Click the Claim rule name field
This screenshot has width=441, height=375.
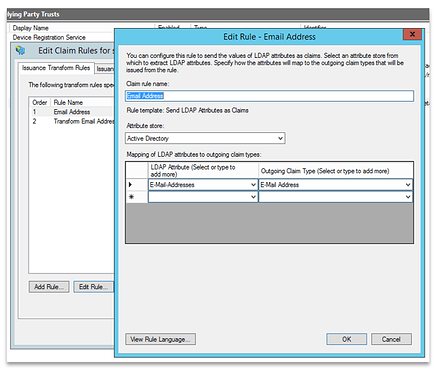point(269,96)
